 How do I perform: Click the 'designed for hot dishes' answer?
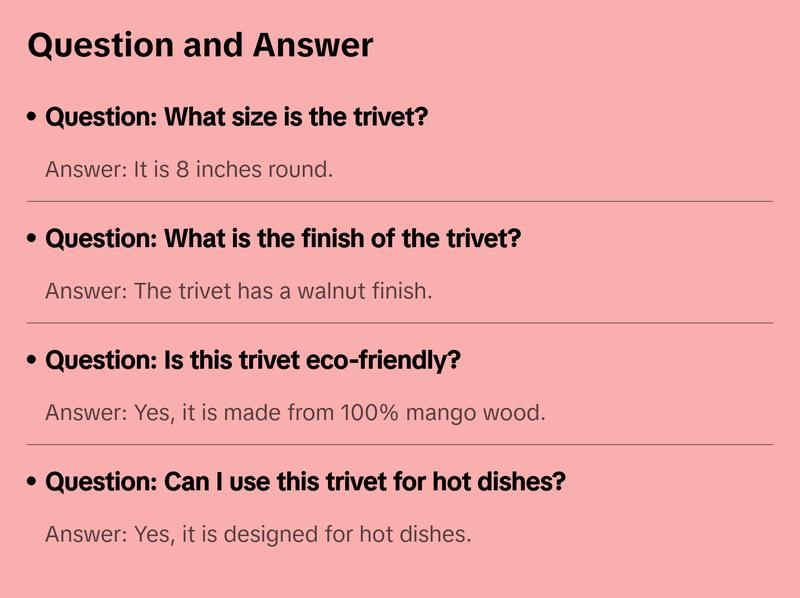[258, 534]
